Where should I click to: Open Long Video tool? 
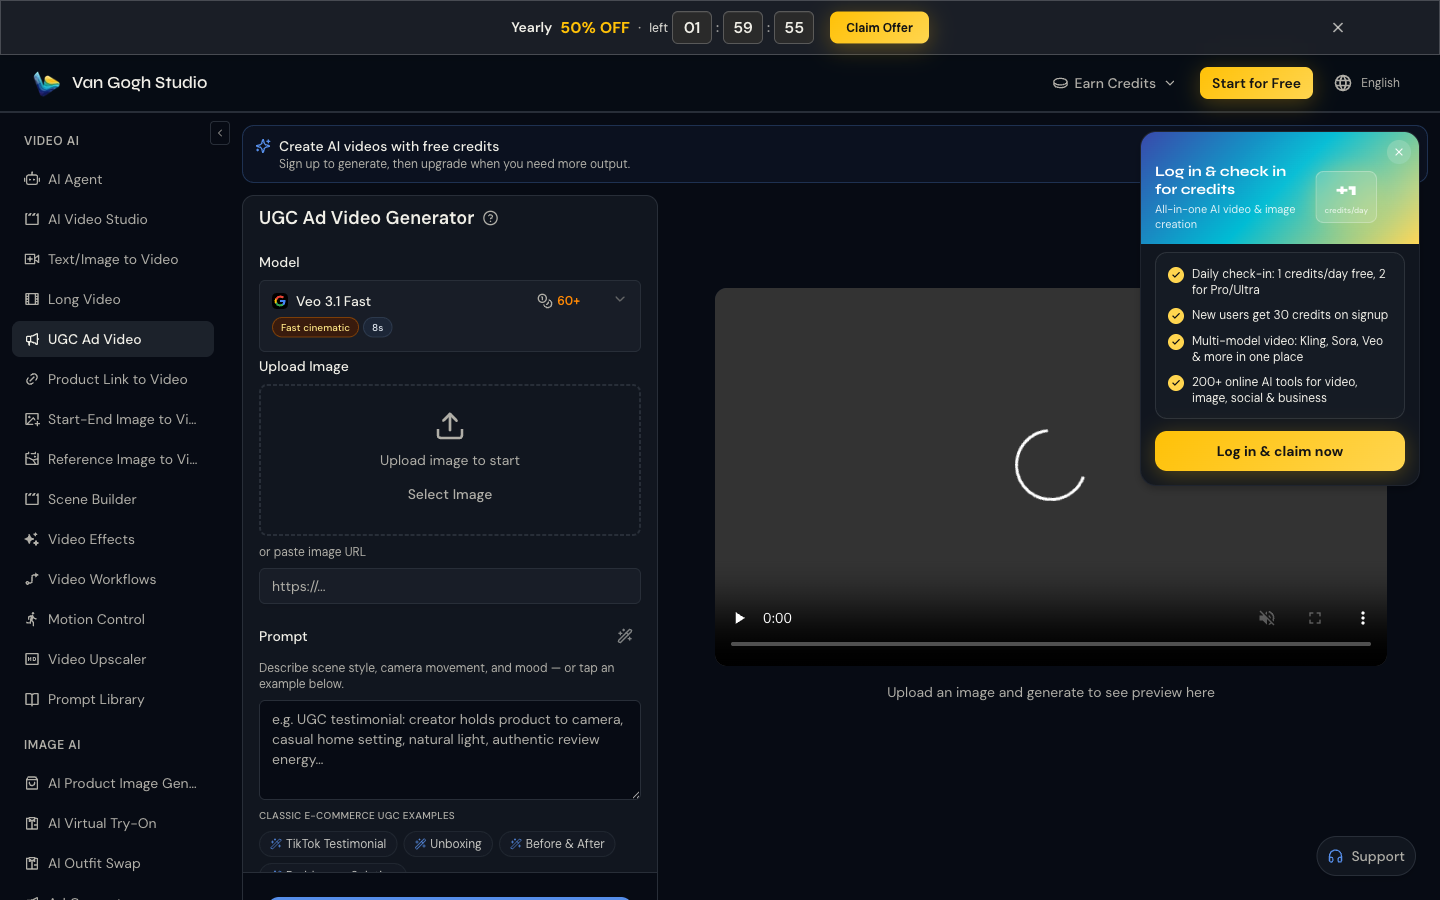tap(113, 299)
